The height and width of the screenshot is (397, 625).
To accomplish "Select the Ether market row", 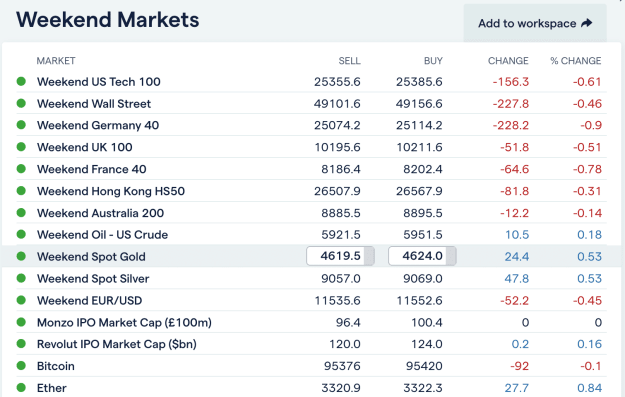I will (311, 388).
